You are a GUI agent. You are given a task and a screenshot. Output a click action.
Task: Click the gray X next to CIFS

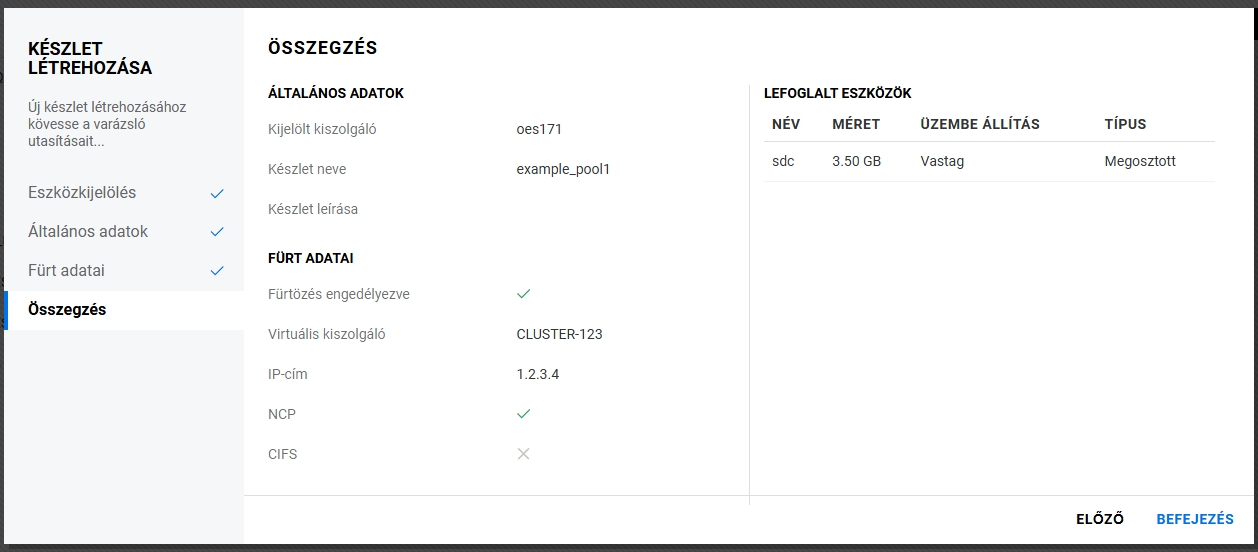(523, 454)
